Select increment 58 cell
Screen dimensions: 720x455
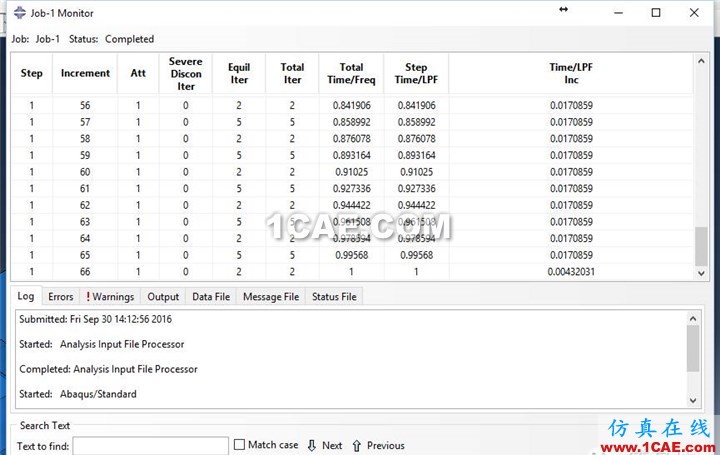click(85, 139)
